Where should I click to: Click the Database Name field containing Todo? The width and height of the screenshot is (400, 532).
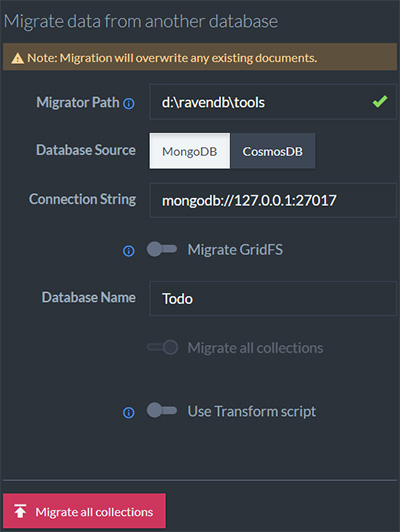click(x=273, y=299)
